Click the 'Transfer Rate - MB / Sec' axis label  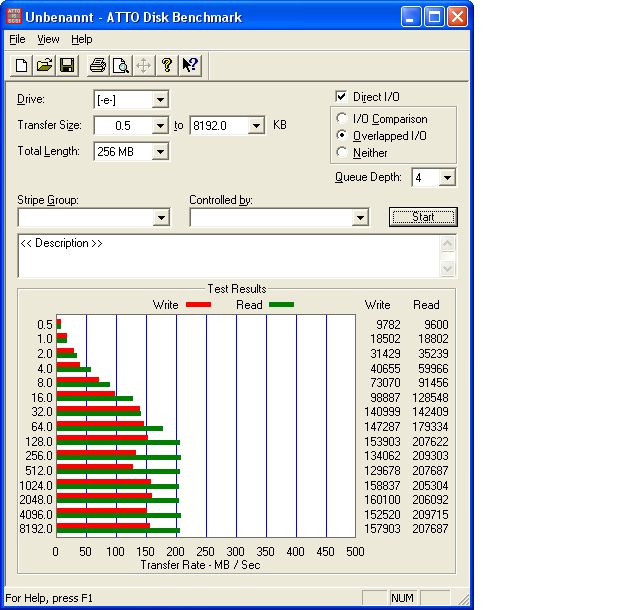200,565
